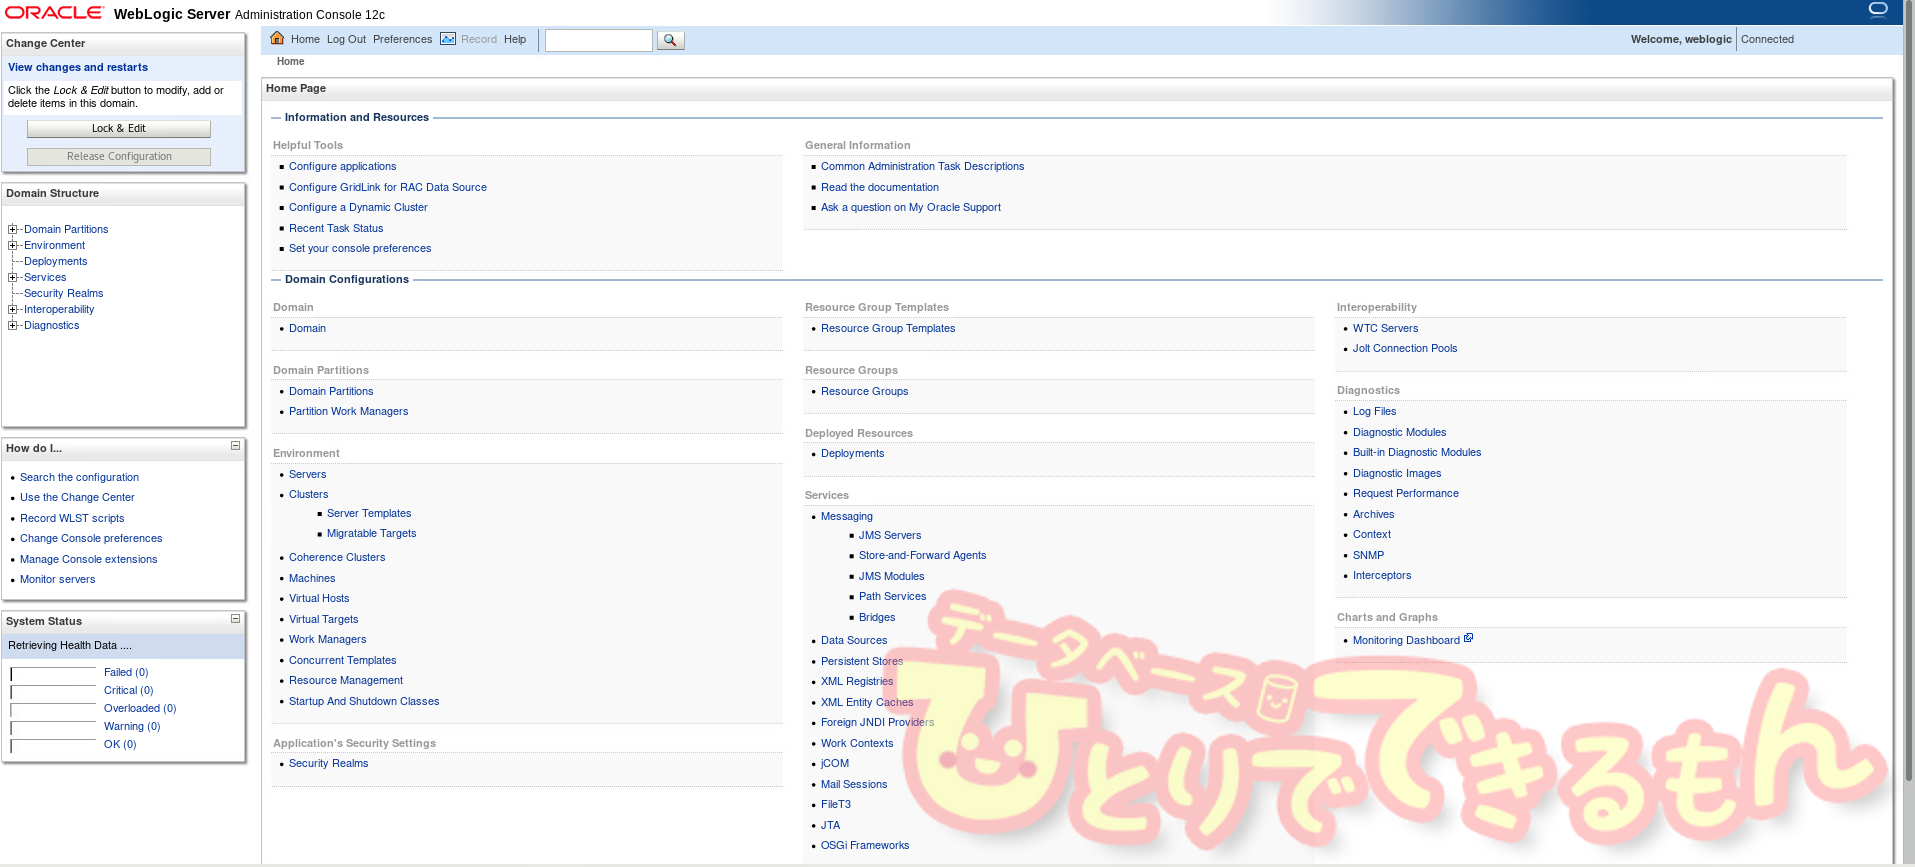Expand the Environment tree node
The image size is (1915, 867).
[x=13, y=245]
